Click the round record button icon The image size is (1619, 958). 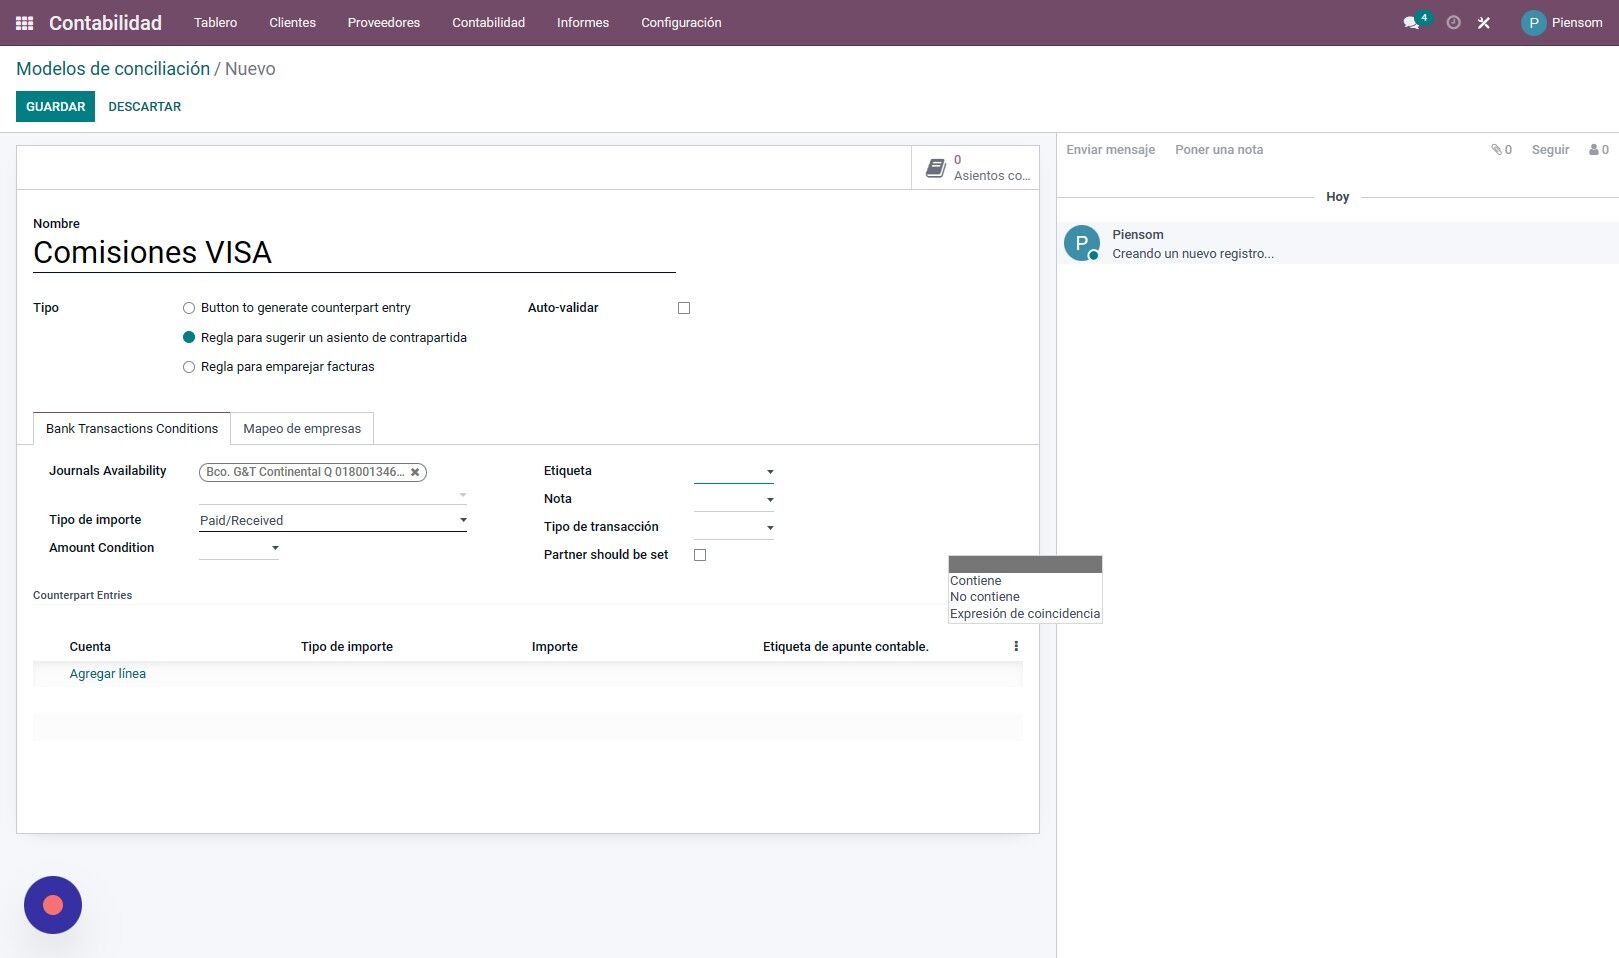pos(53,905)
